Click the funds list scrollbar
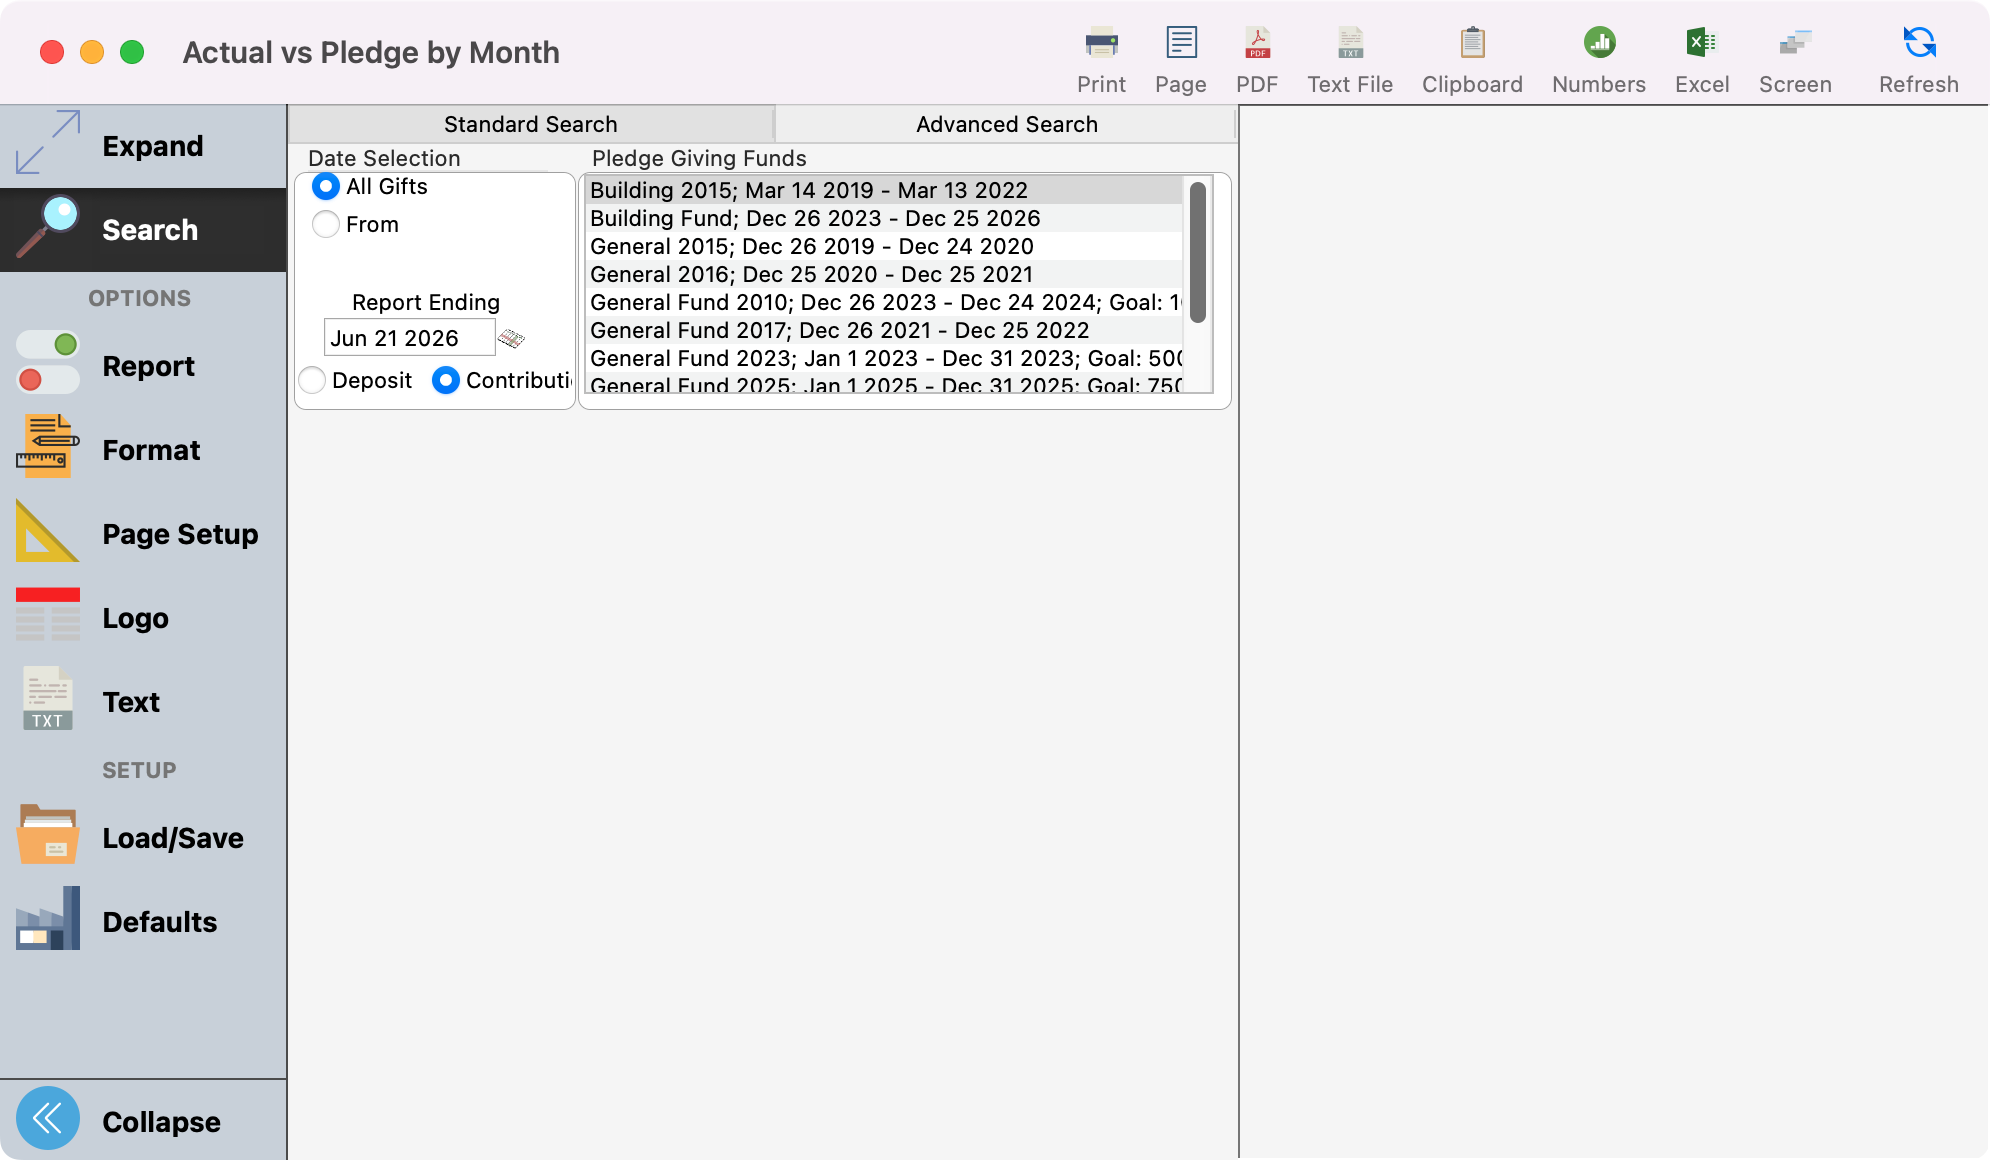Image resolution: width=1990 pixels, height=1160 pixels. point(1197,252)
